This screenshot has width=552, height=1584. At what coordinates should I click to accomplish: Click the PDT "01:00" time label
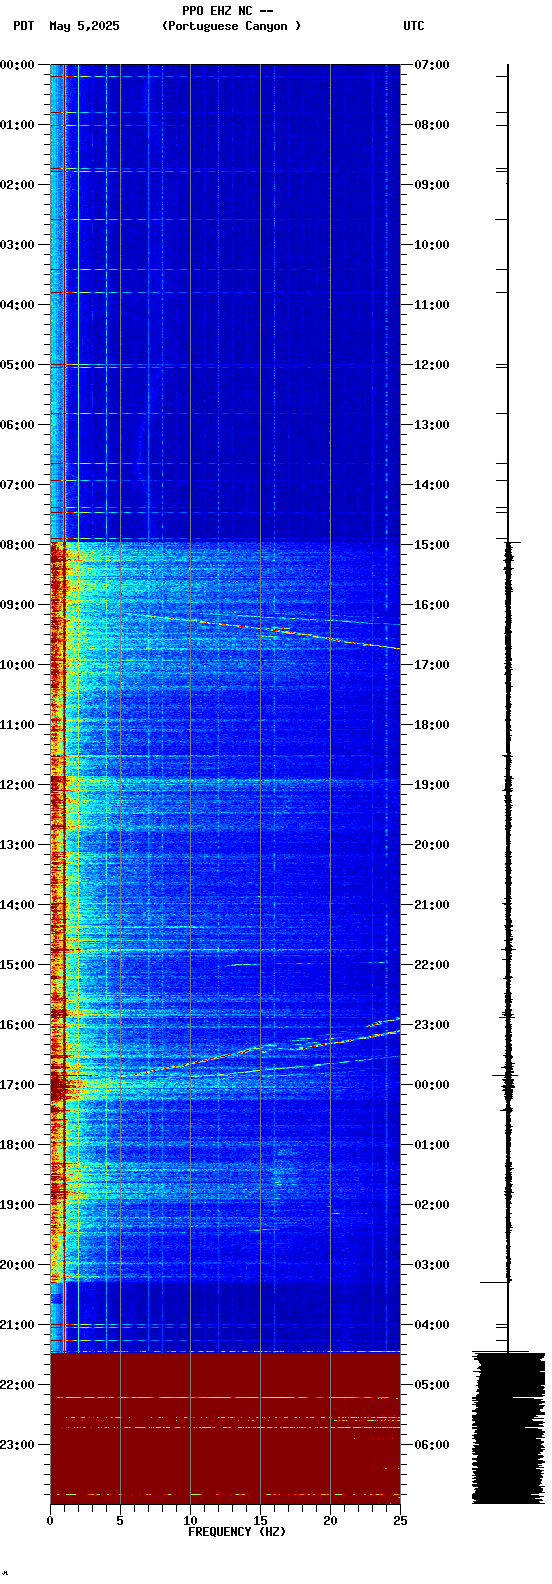(x=18, y=124)
